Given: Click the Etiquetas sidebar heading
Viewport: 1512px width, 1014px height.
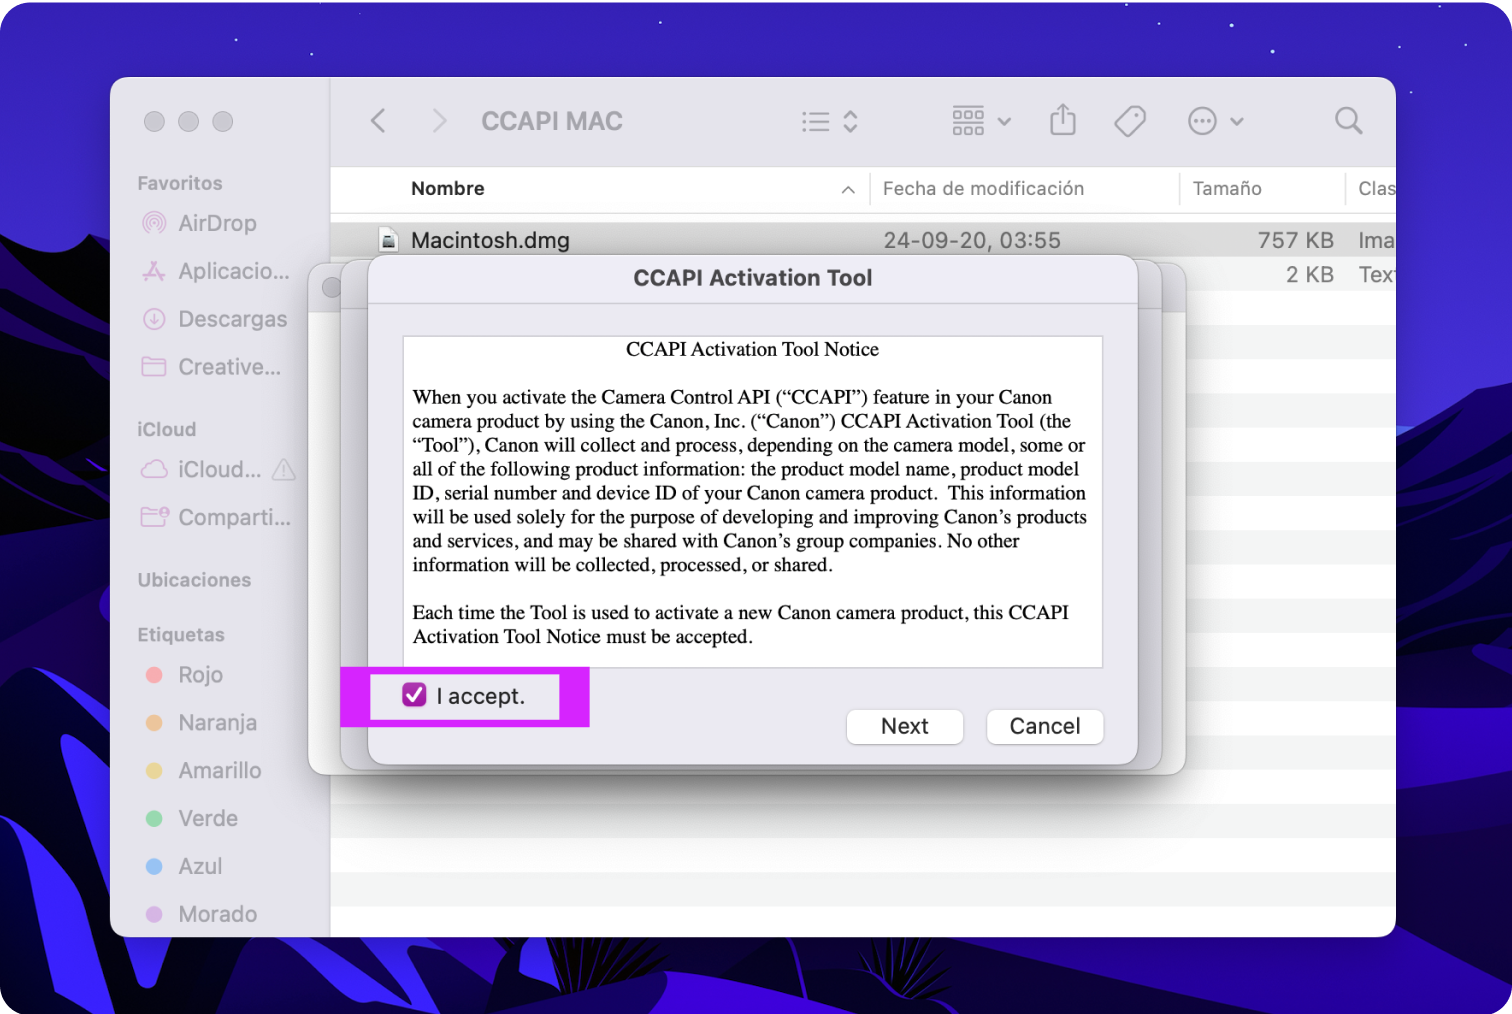Looking at the screenshot, I should pyautogui.click(x=181, y=635).
